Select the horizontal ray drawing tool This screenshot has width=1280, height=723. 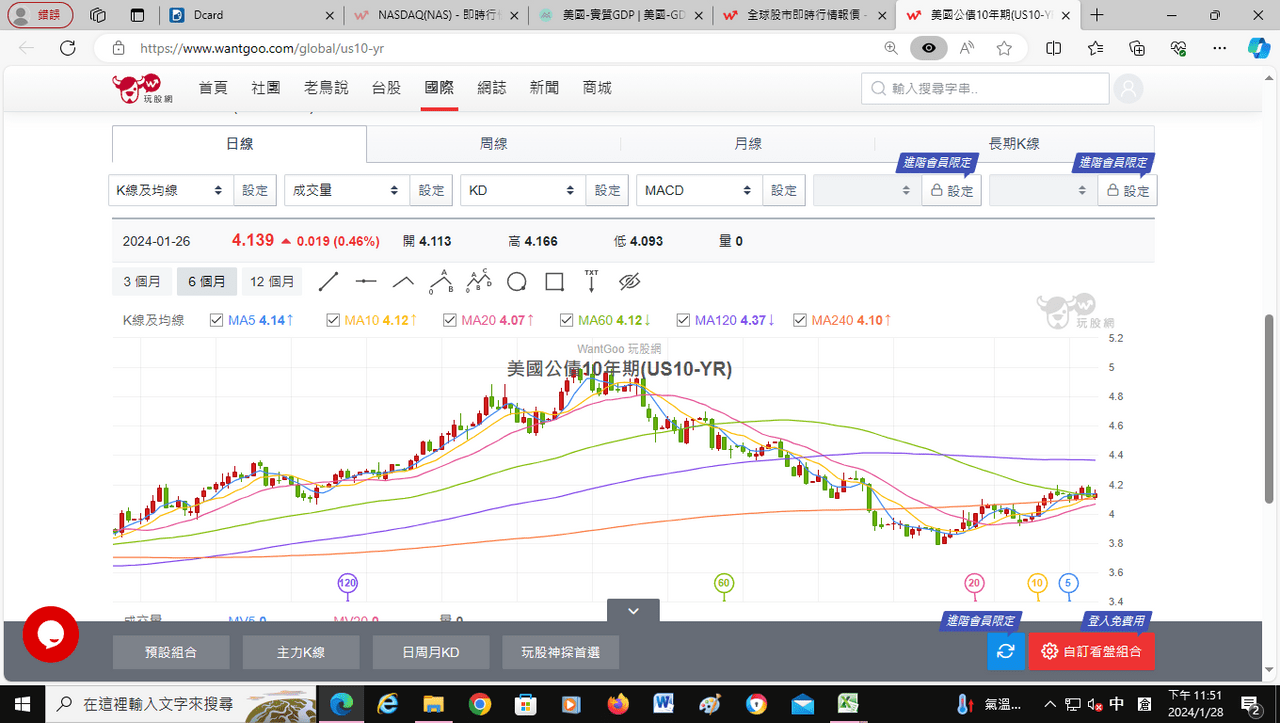(x=366, y=282)
